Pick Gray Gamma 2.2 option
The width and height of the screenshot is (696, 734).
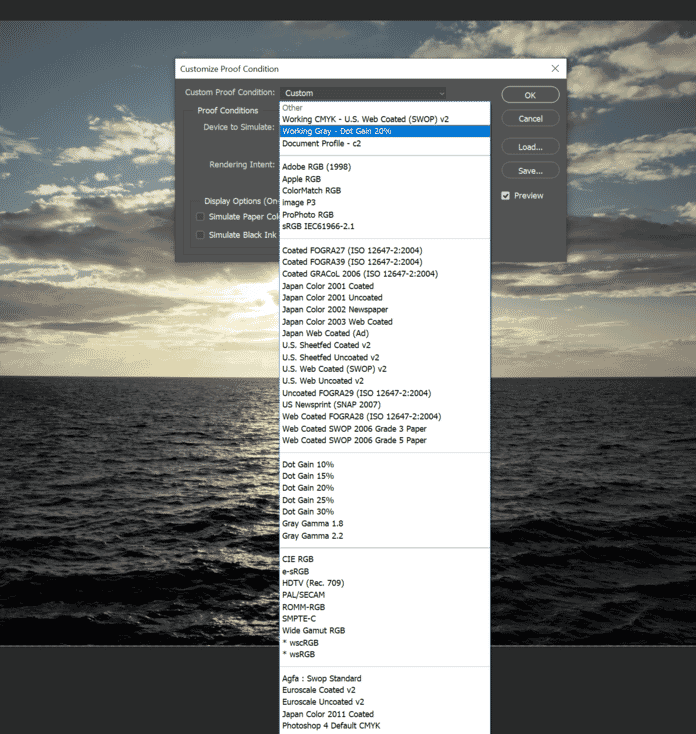point(313,535)
